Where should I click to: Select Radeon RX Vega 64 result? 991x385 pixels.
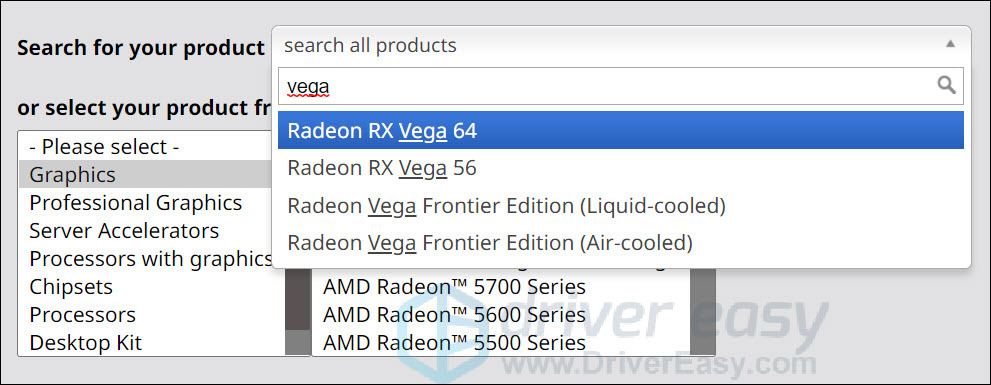coord(621,130)
